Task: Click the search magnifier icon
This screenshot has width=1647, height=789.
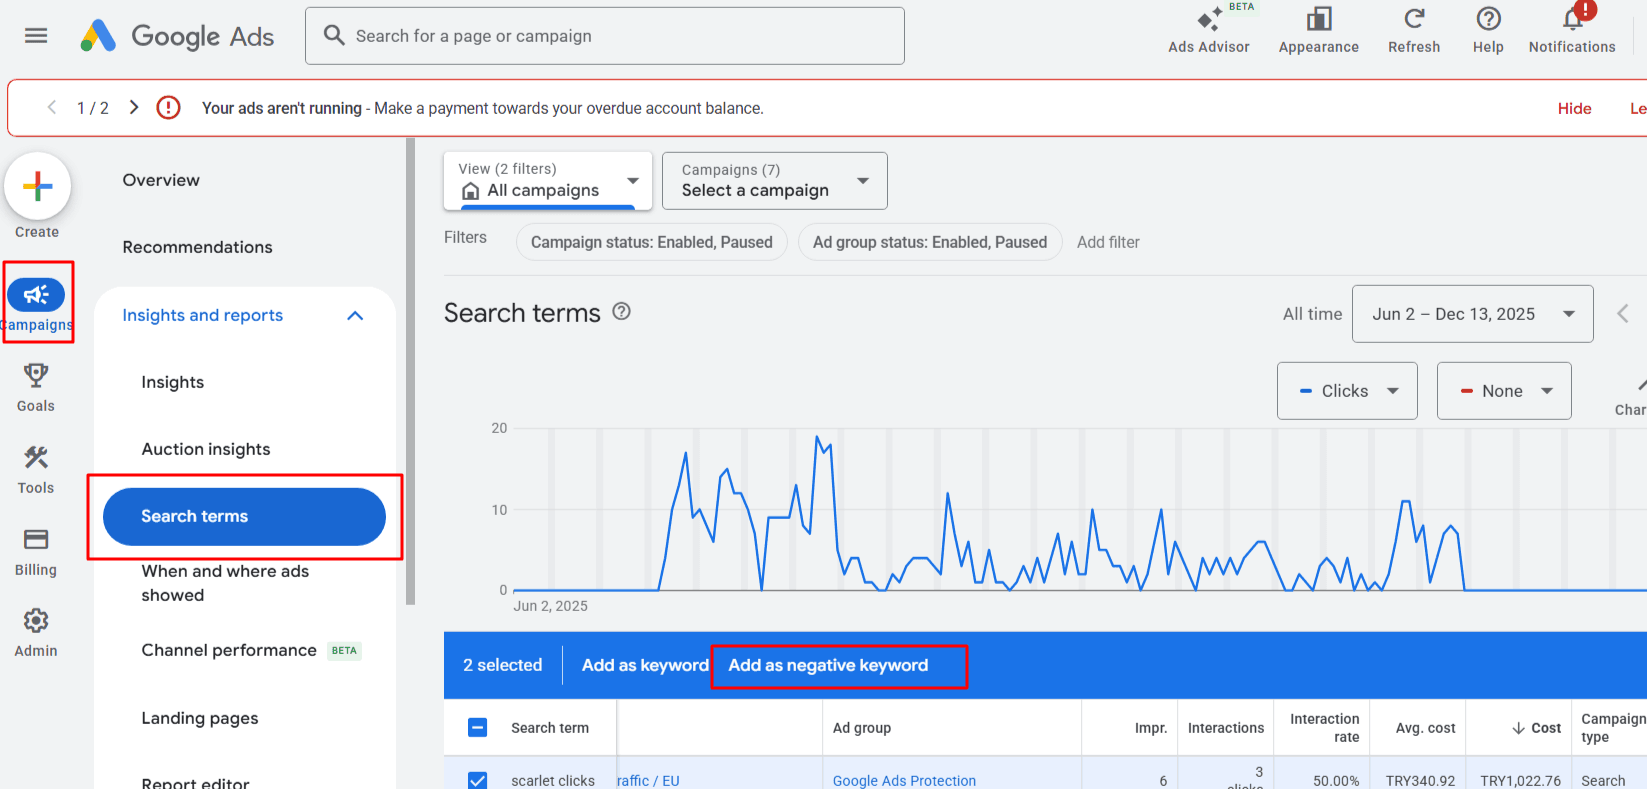Action: [x=334, y=35]
